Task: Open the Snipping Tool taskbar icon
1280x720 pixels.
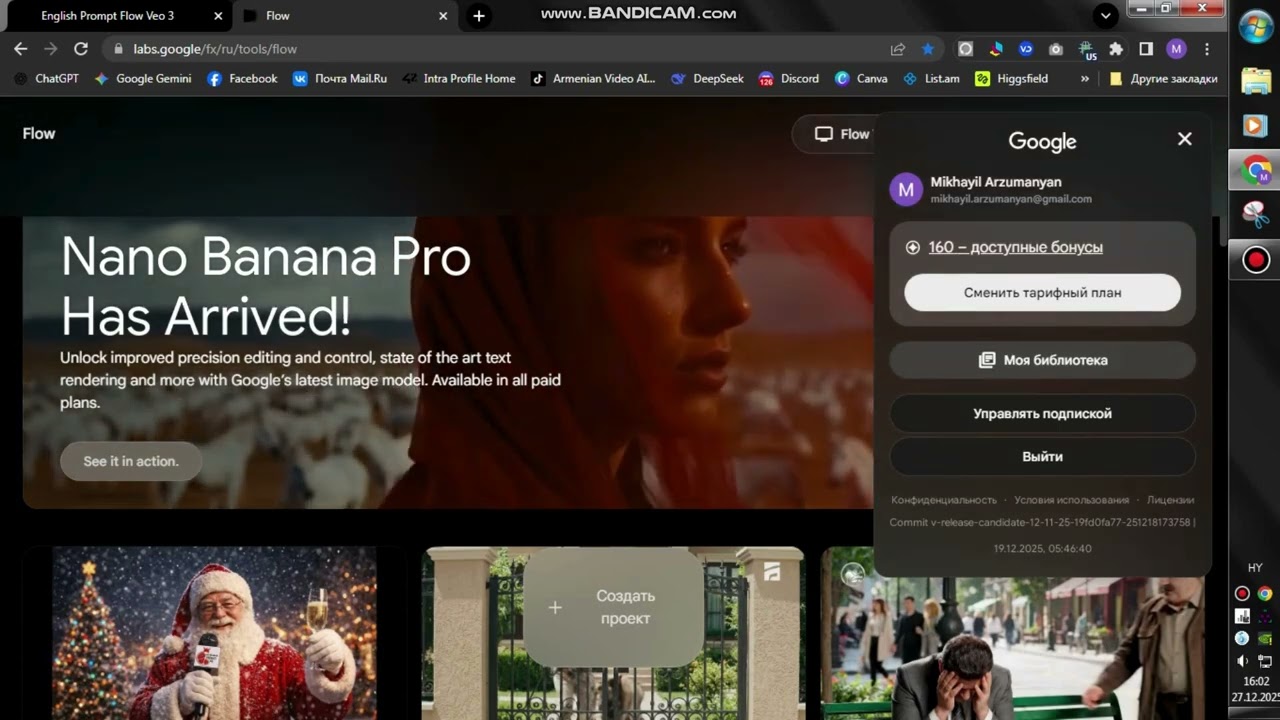Action: pos(1255,215)
